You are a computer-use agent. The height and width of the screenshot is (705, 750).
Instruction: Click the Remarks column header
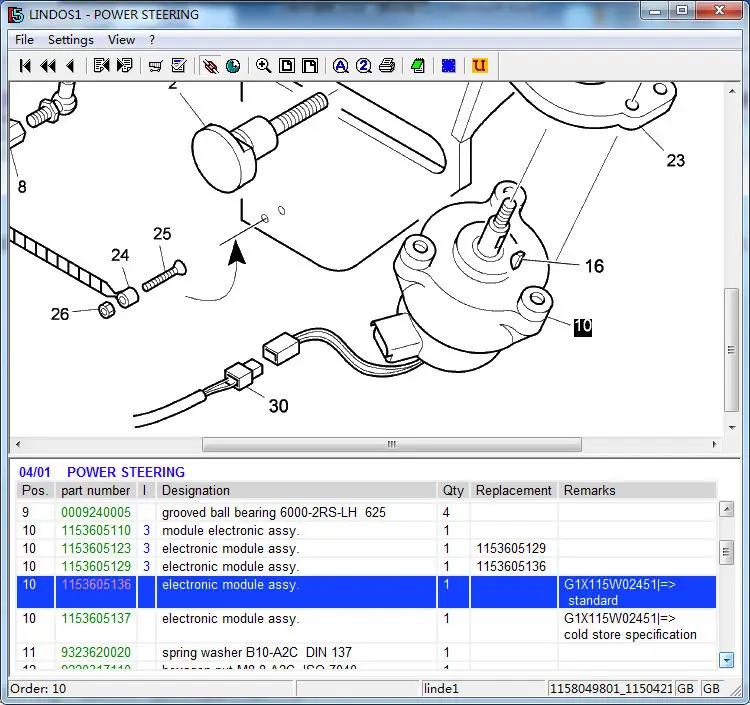[638, 491]
